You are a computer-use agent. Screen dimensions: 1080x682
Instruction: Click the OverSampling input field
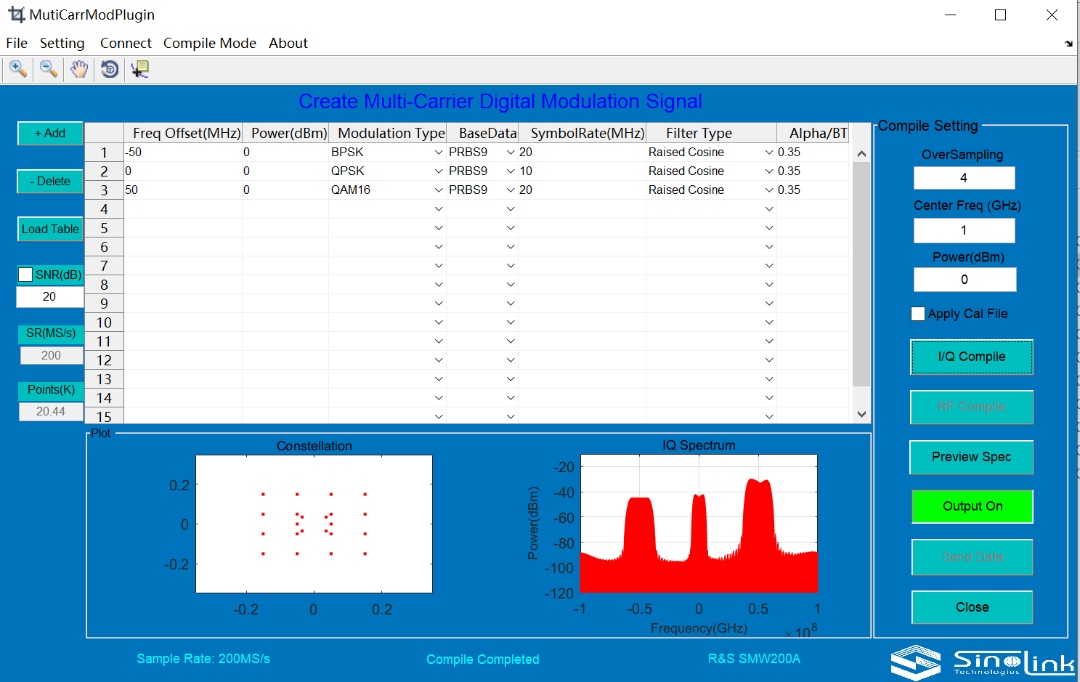[x=964, y=178]
